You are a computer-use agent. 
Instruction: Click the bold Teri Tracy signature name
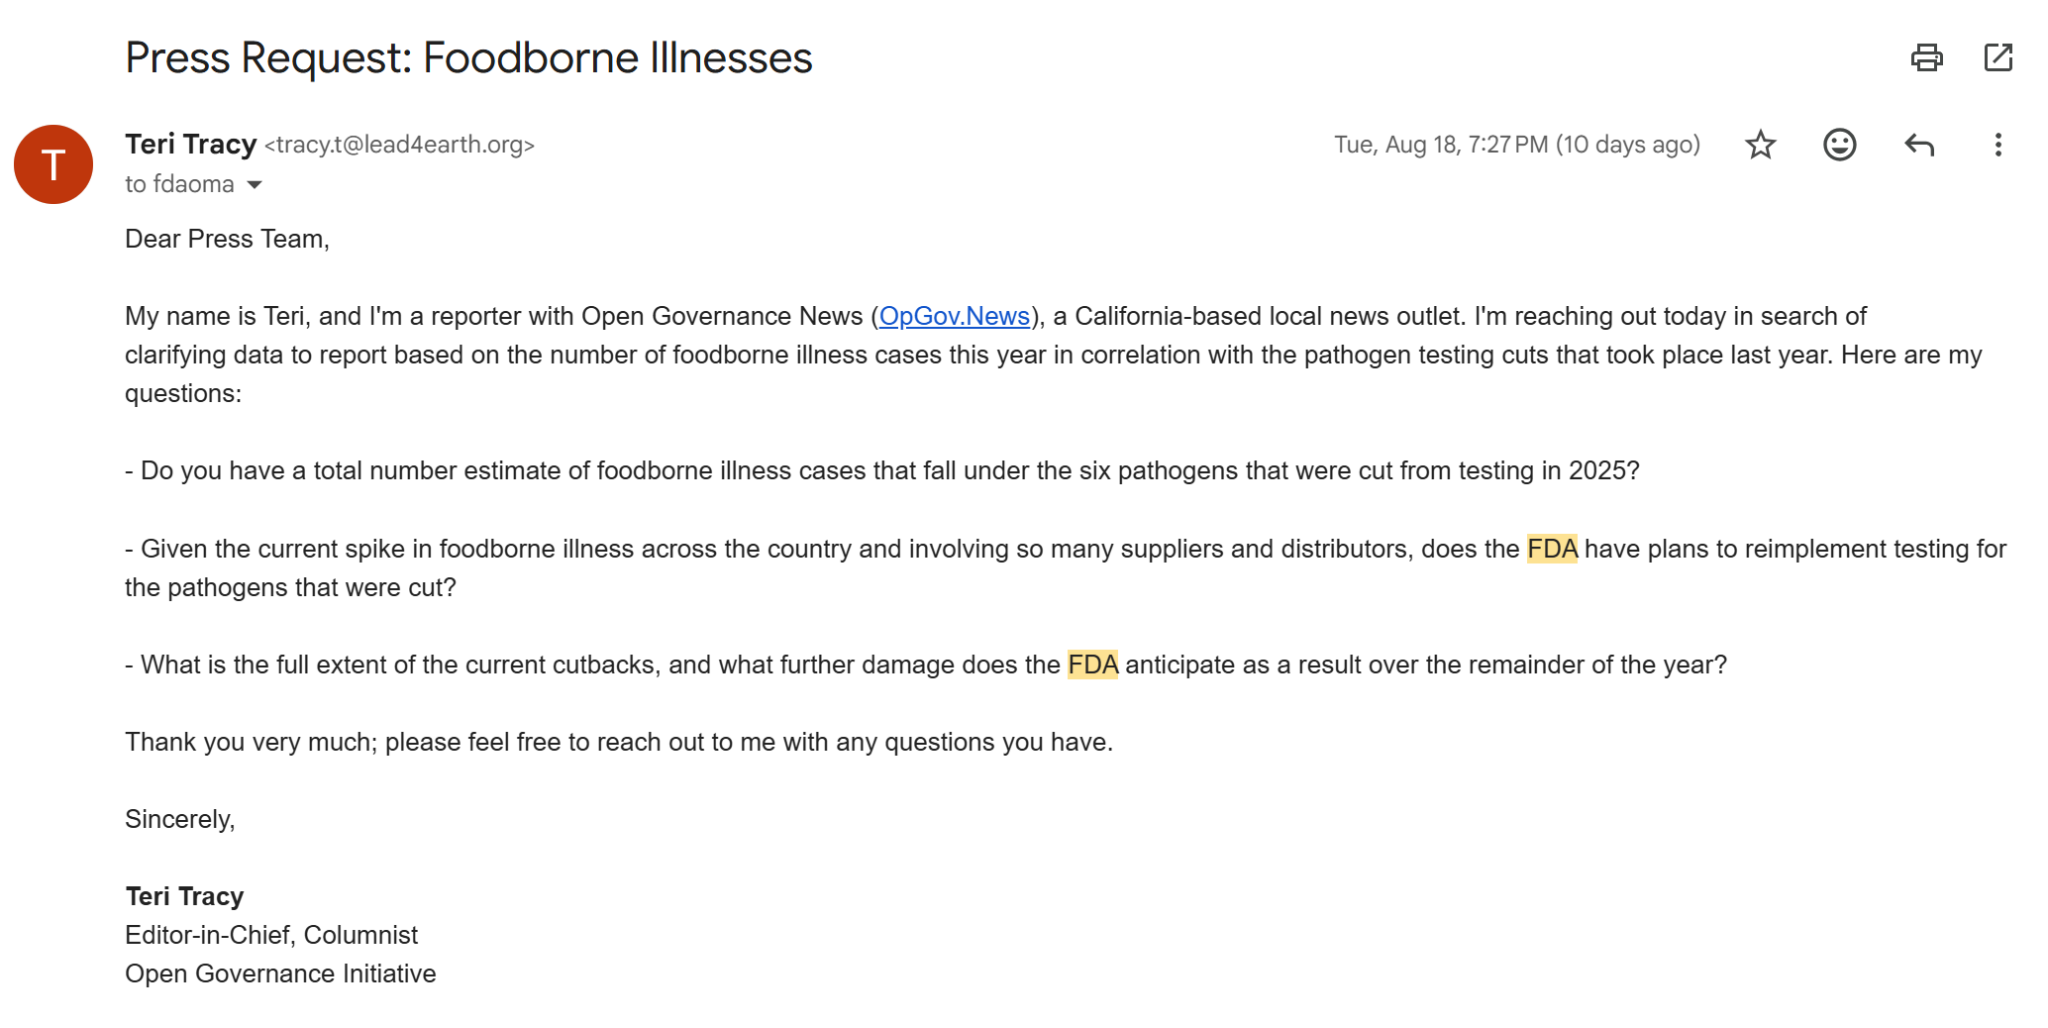184,896
